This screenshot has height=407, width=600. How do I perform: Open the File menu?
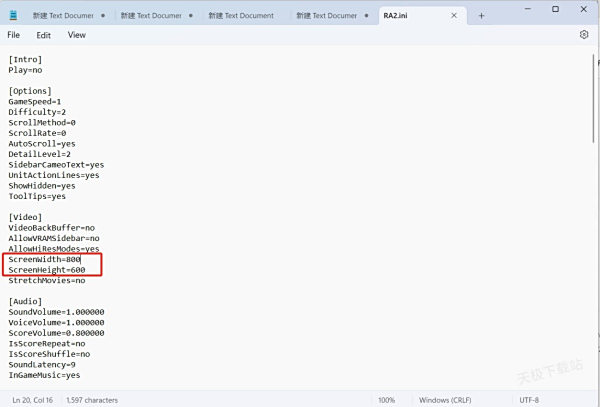coord(14,35)
